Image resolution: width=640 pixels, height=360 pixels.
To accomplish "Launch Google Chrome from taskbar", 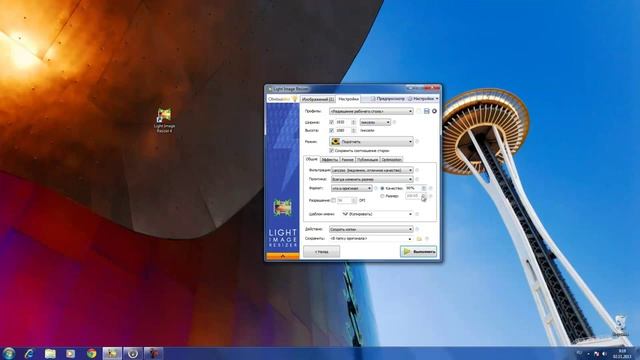I will [91, 353].
